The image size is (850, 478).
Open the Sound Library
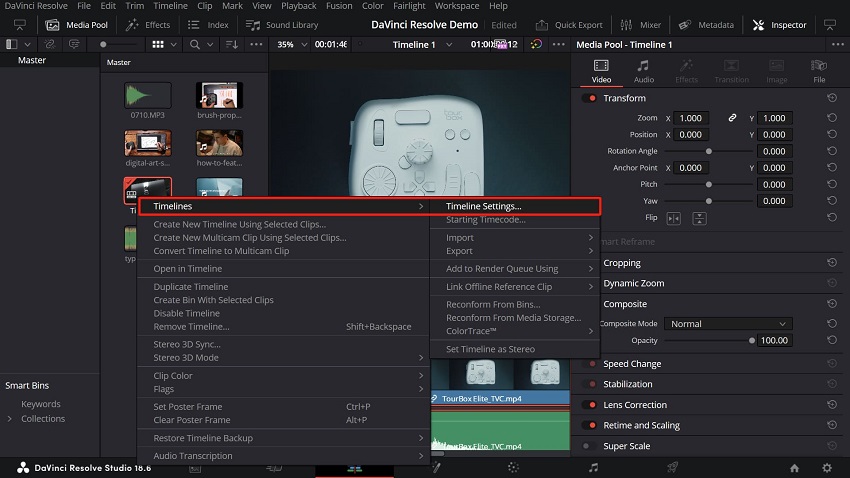(x=282, y=25)
